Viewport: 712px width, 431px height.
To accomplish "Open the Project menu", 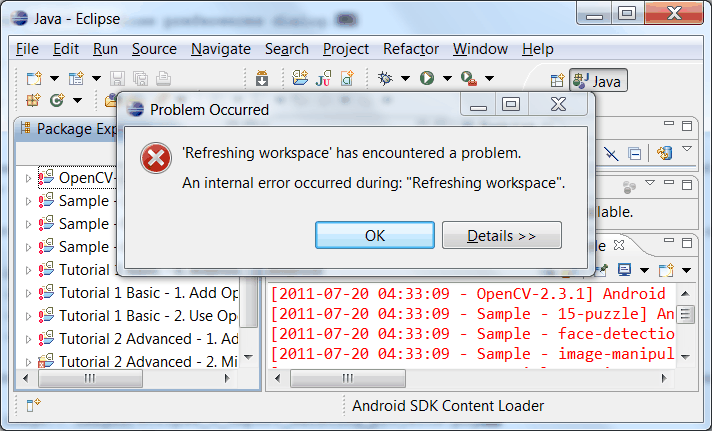I will 346,49.
